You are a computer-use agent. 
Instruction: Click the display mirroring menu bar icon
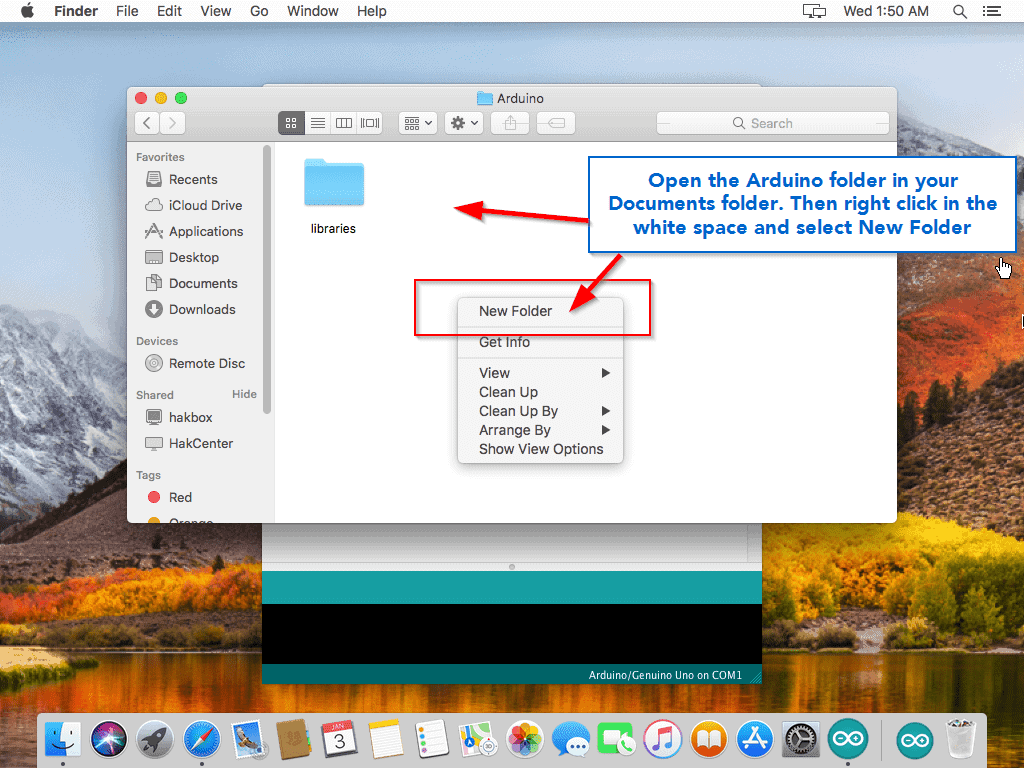[x=814, y=11]
